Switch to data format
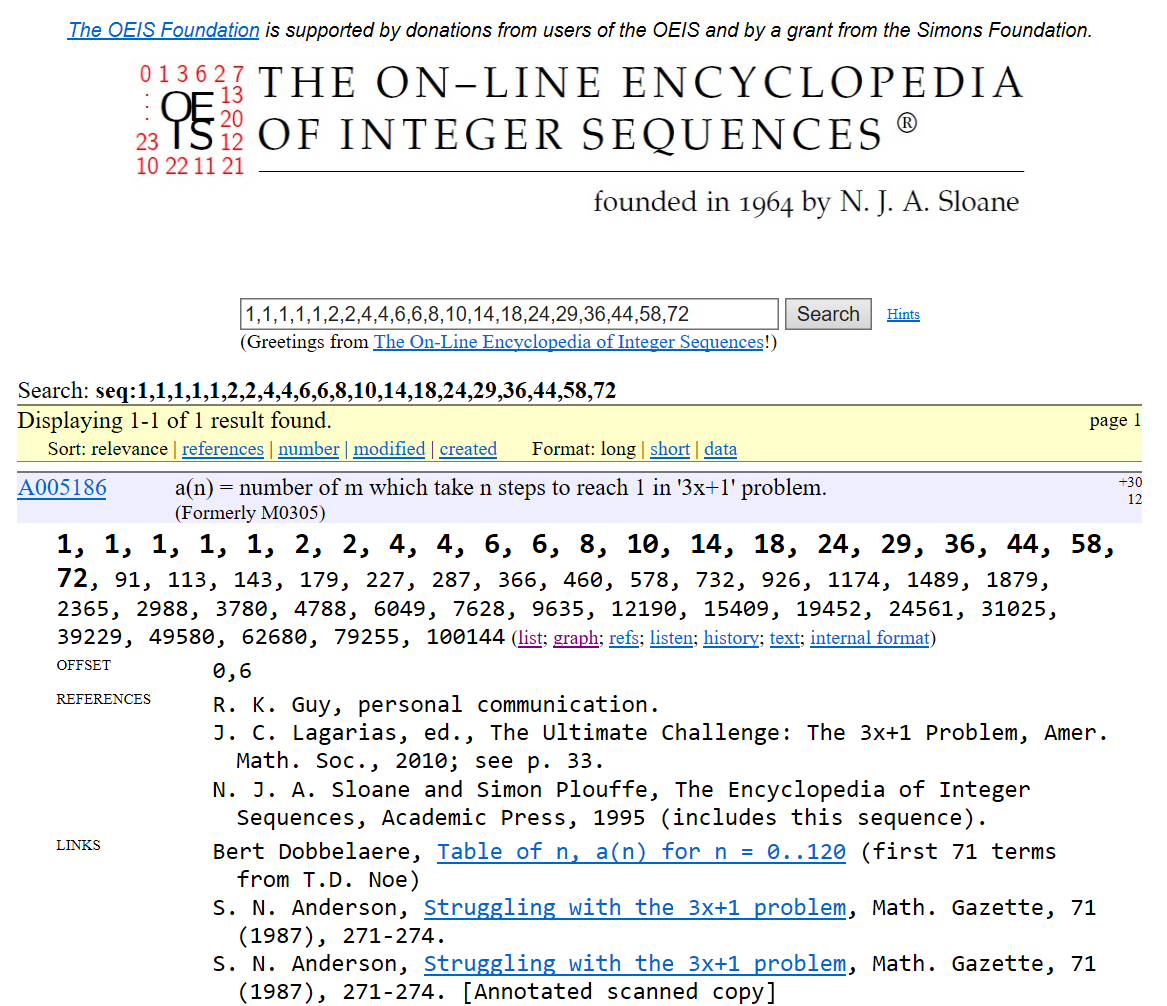This screenshot has width=1167, height=1006. pos(720,449)
